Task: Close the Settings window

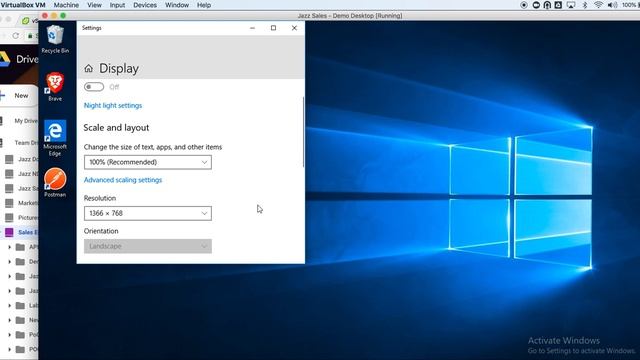Action: pyautogui.click(x=294, y=28)
